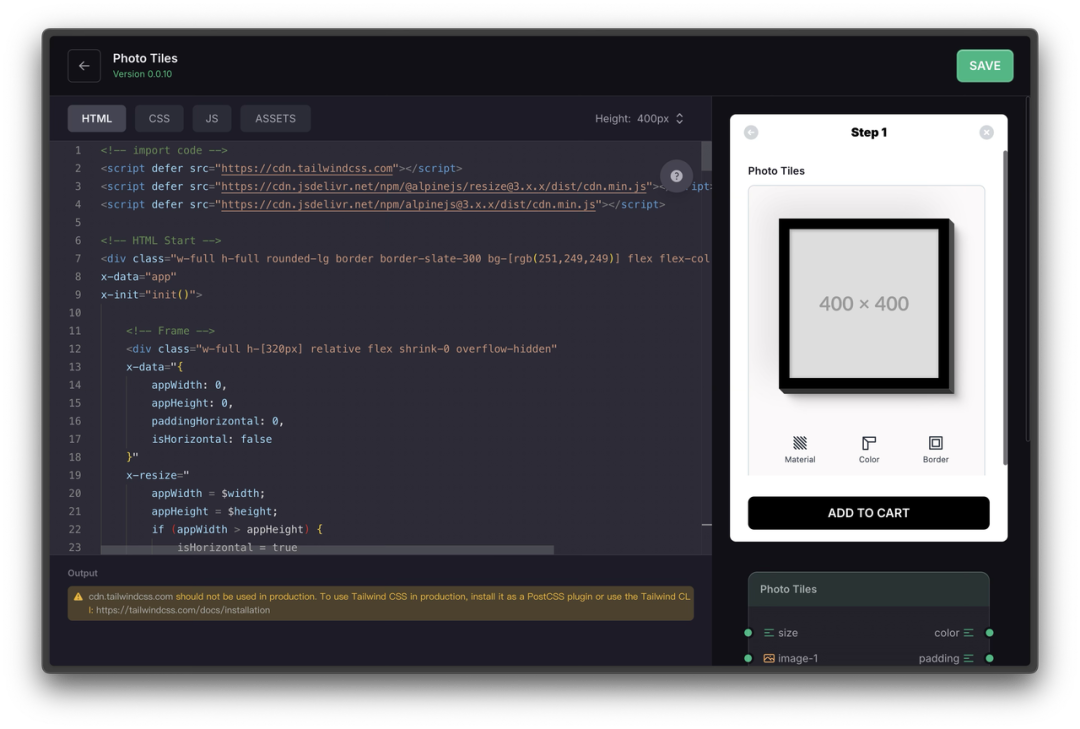Click the "isHorizontal: false" code line
Image resolution: width=1080 pixels, height=729 pixels.
(211, 439)
